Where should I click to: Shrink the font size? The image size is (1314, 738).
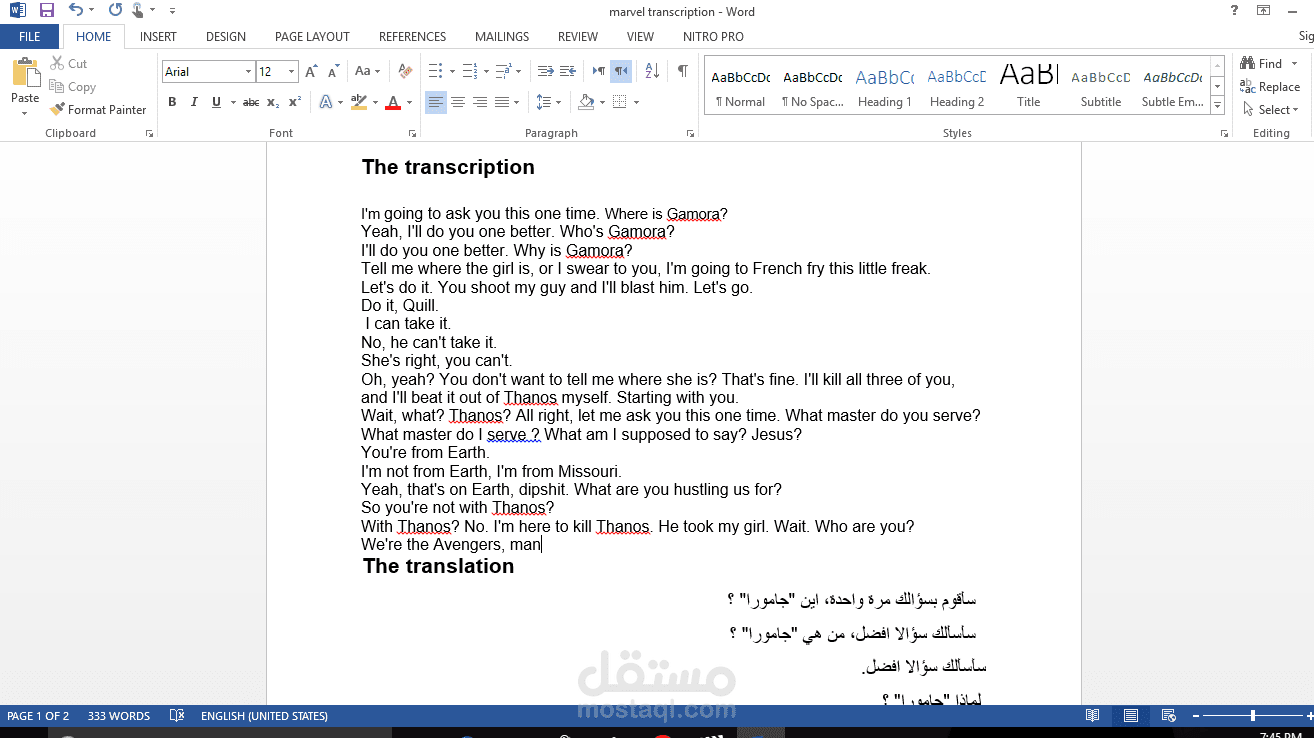click(332, 72)
